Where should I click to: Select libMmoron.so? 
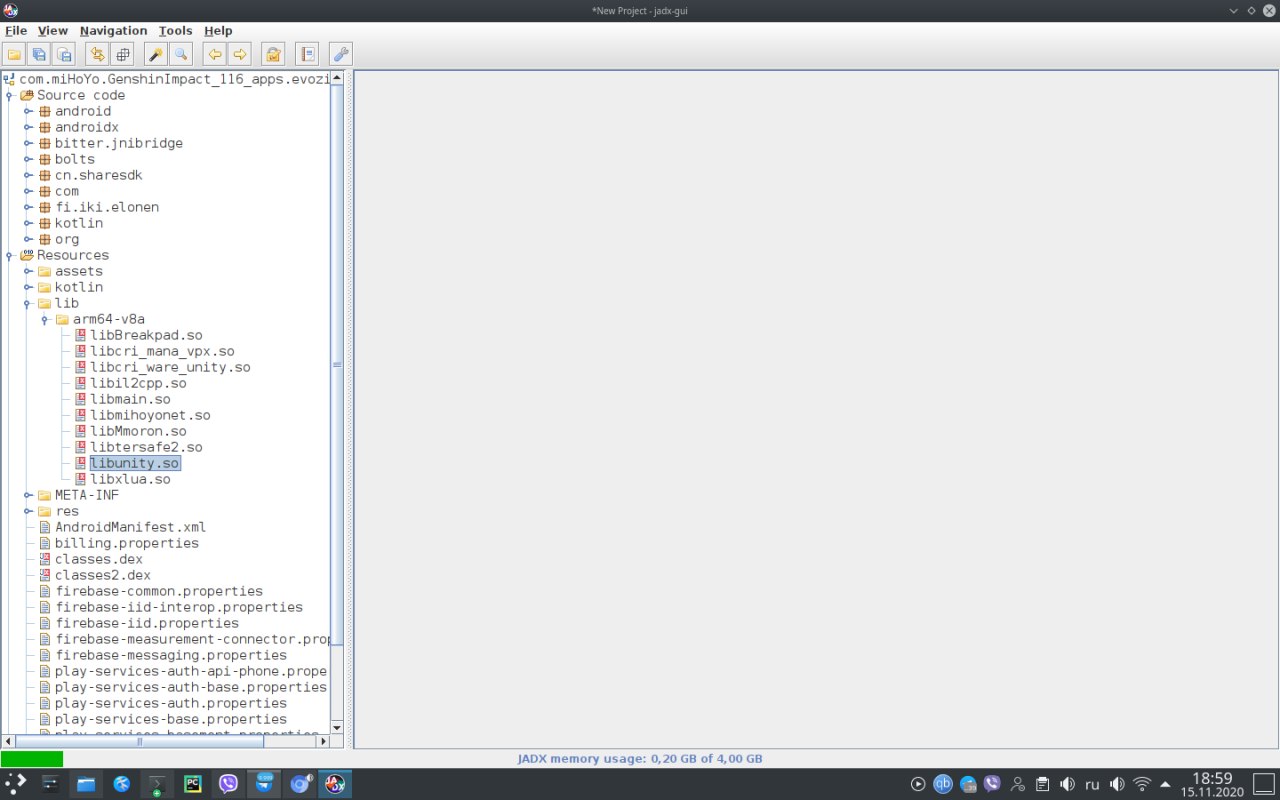tap(138, 431)
